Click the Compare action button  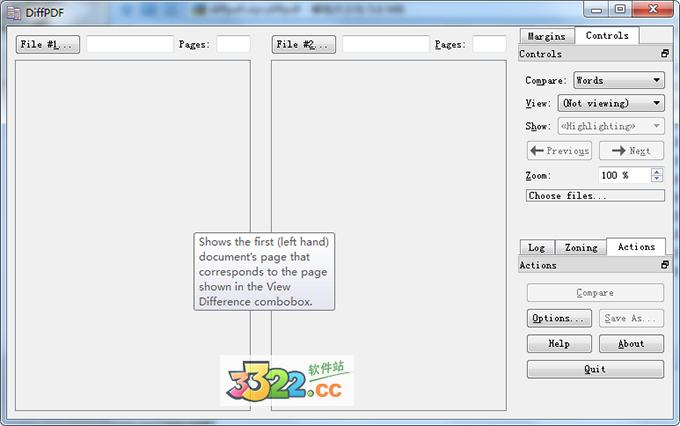pyautogui.click(x=595, y=293)
